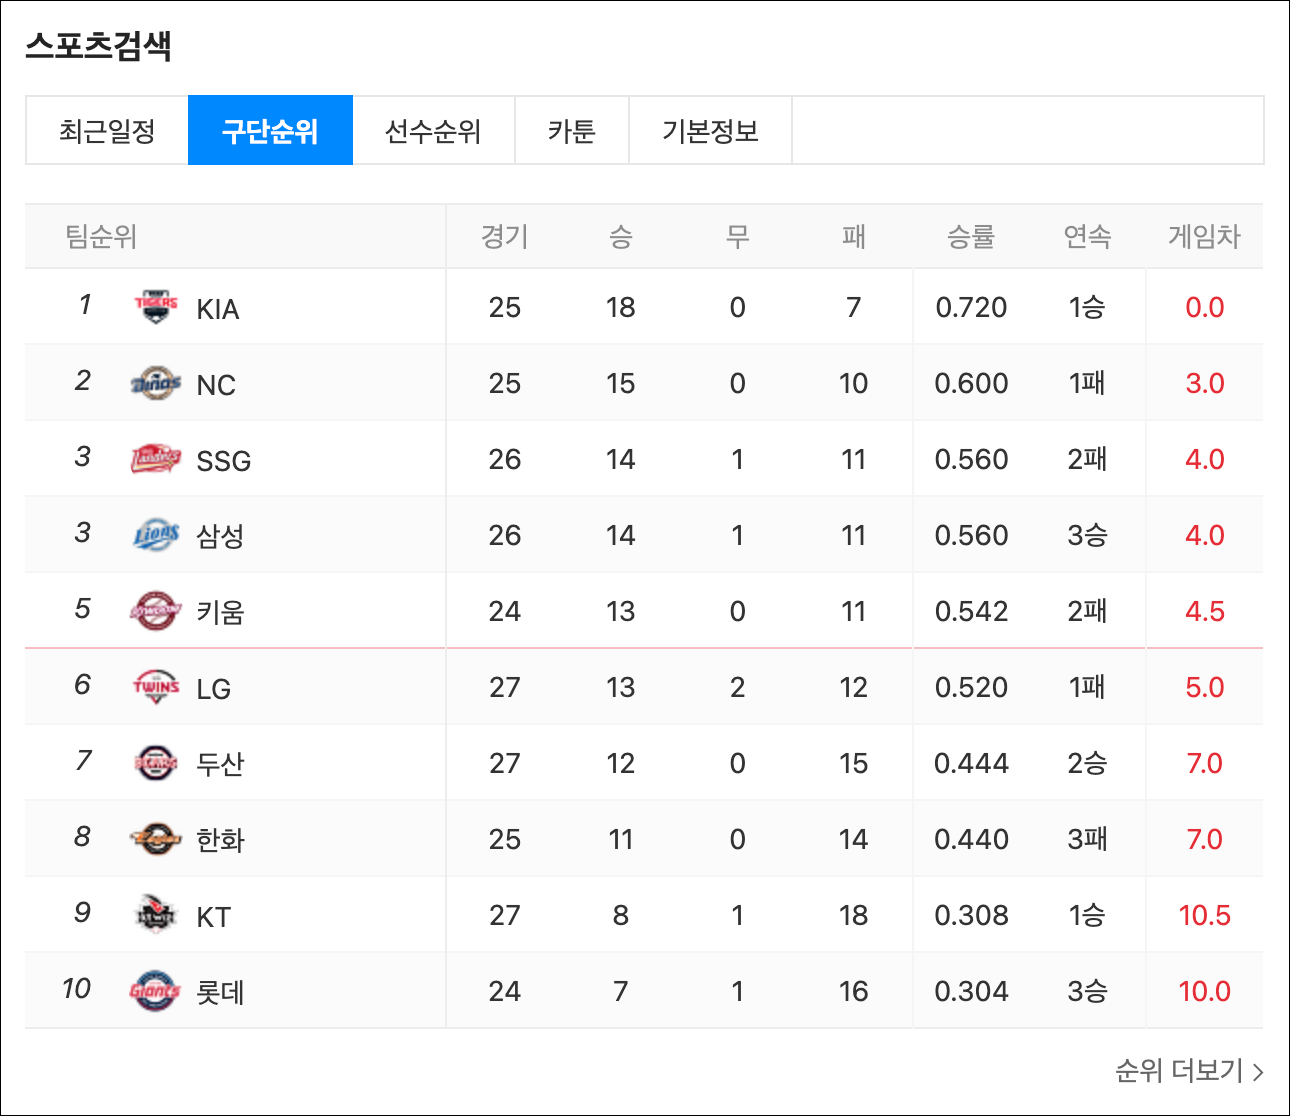This screenshot has height=1116, width=1290.
Task: Click 두산's winning percentage 0.444
Action: click(x=971, y=763)
